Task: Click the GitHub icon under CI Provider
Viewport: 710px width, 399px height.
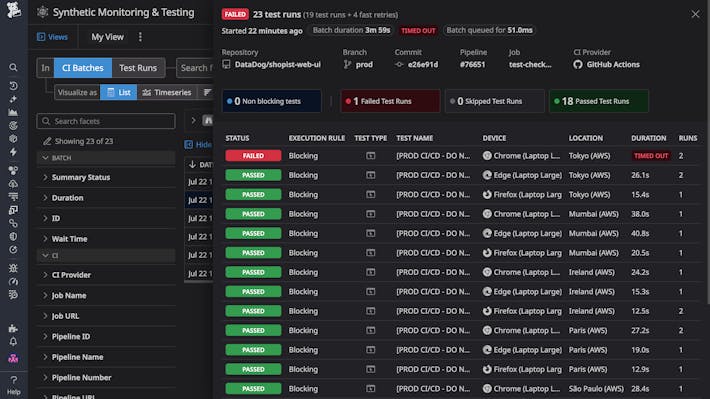Action: (x=578, y=64)
